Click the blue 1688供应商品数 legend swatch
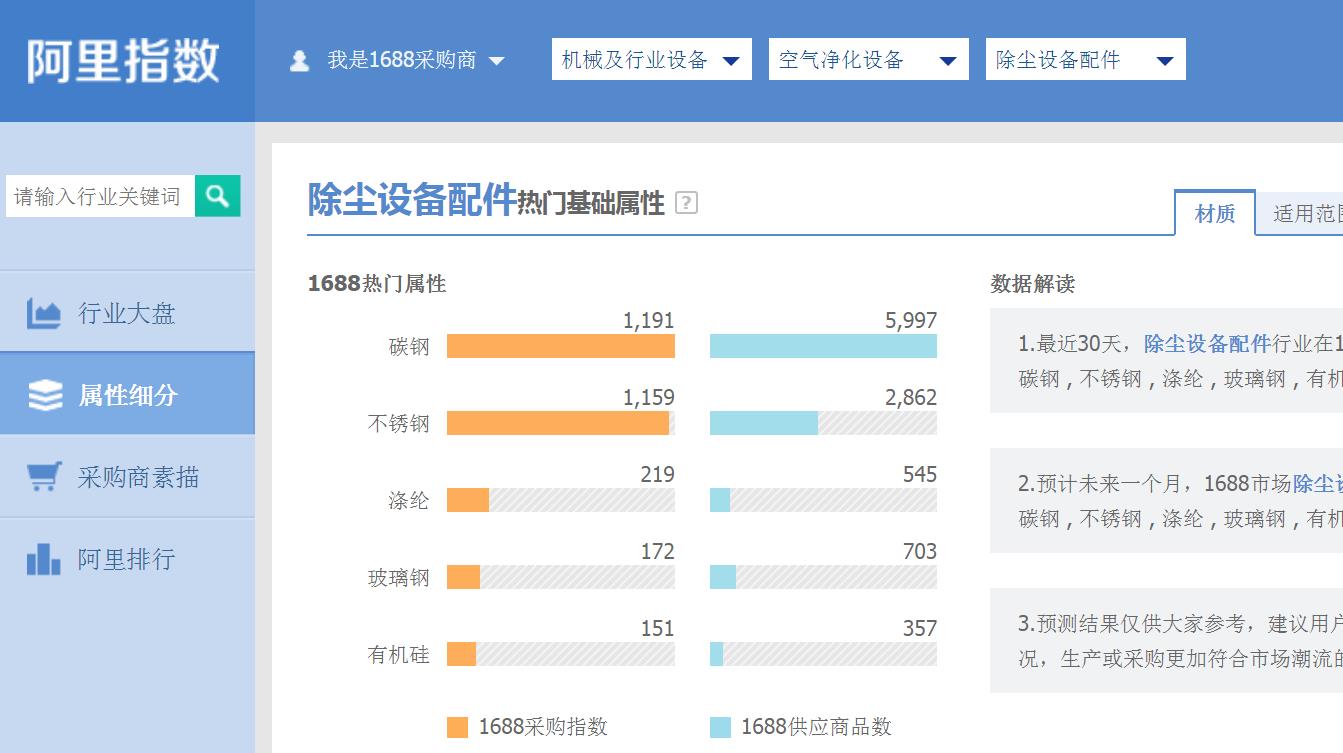The height and width of the screenshot is (753, 1343). point(720,727)
